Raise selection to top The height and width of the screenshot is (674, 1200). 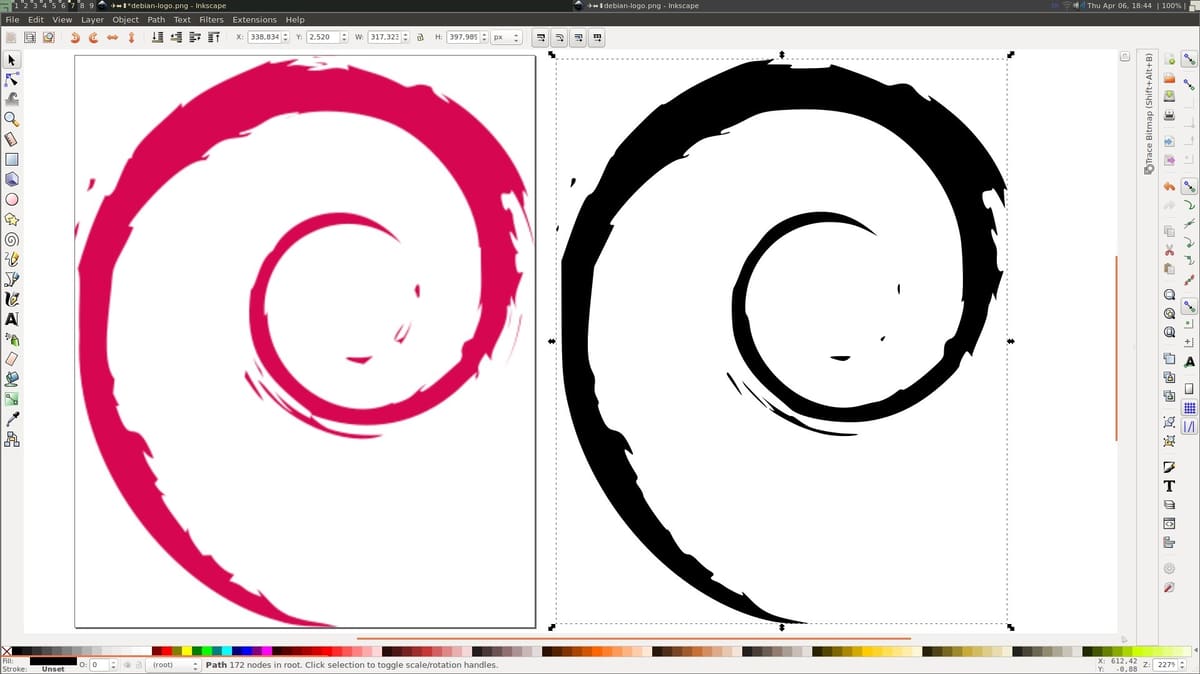pyautogui.click(x=213, y=37)
